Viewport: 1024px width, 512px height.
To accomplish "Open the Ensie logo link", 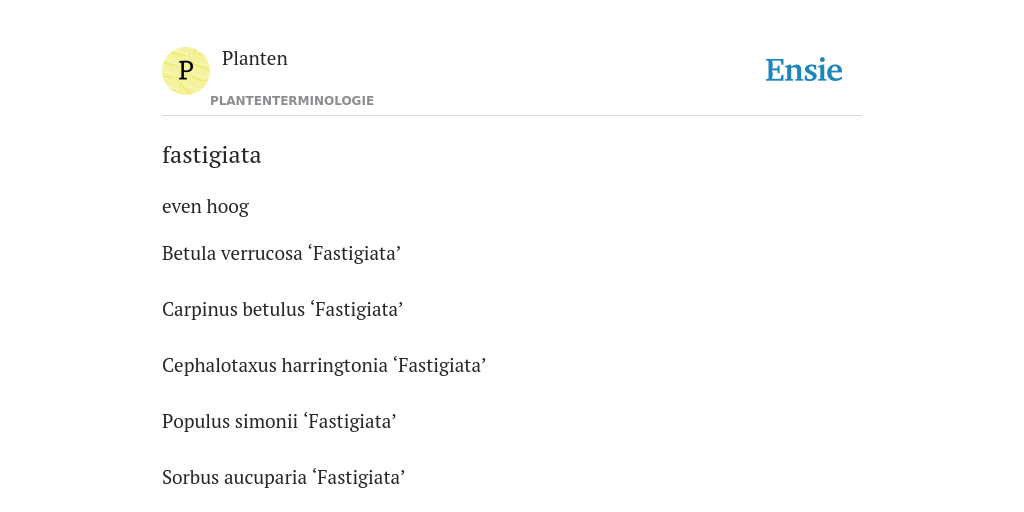I will coord(803,70).
